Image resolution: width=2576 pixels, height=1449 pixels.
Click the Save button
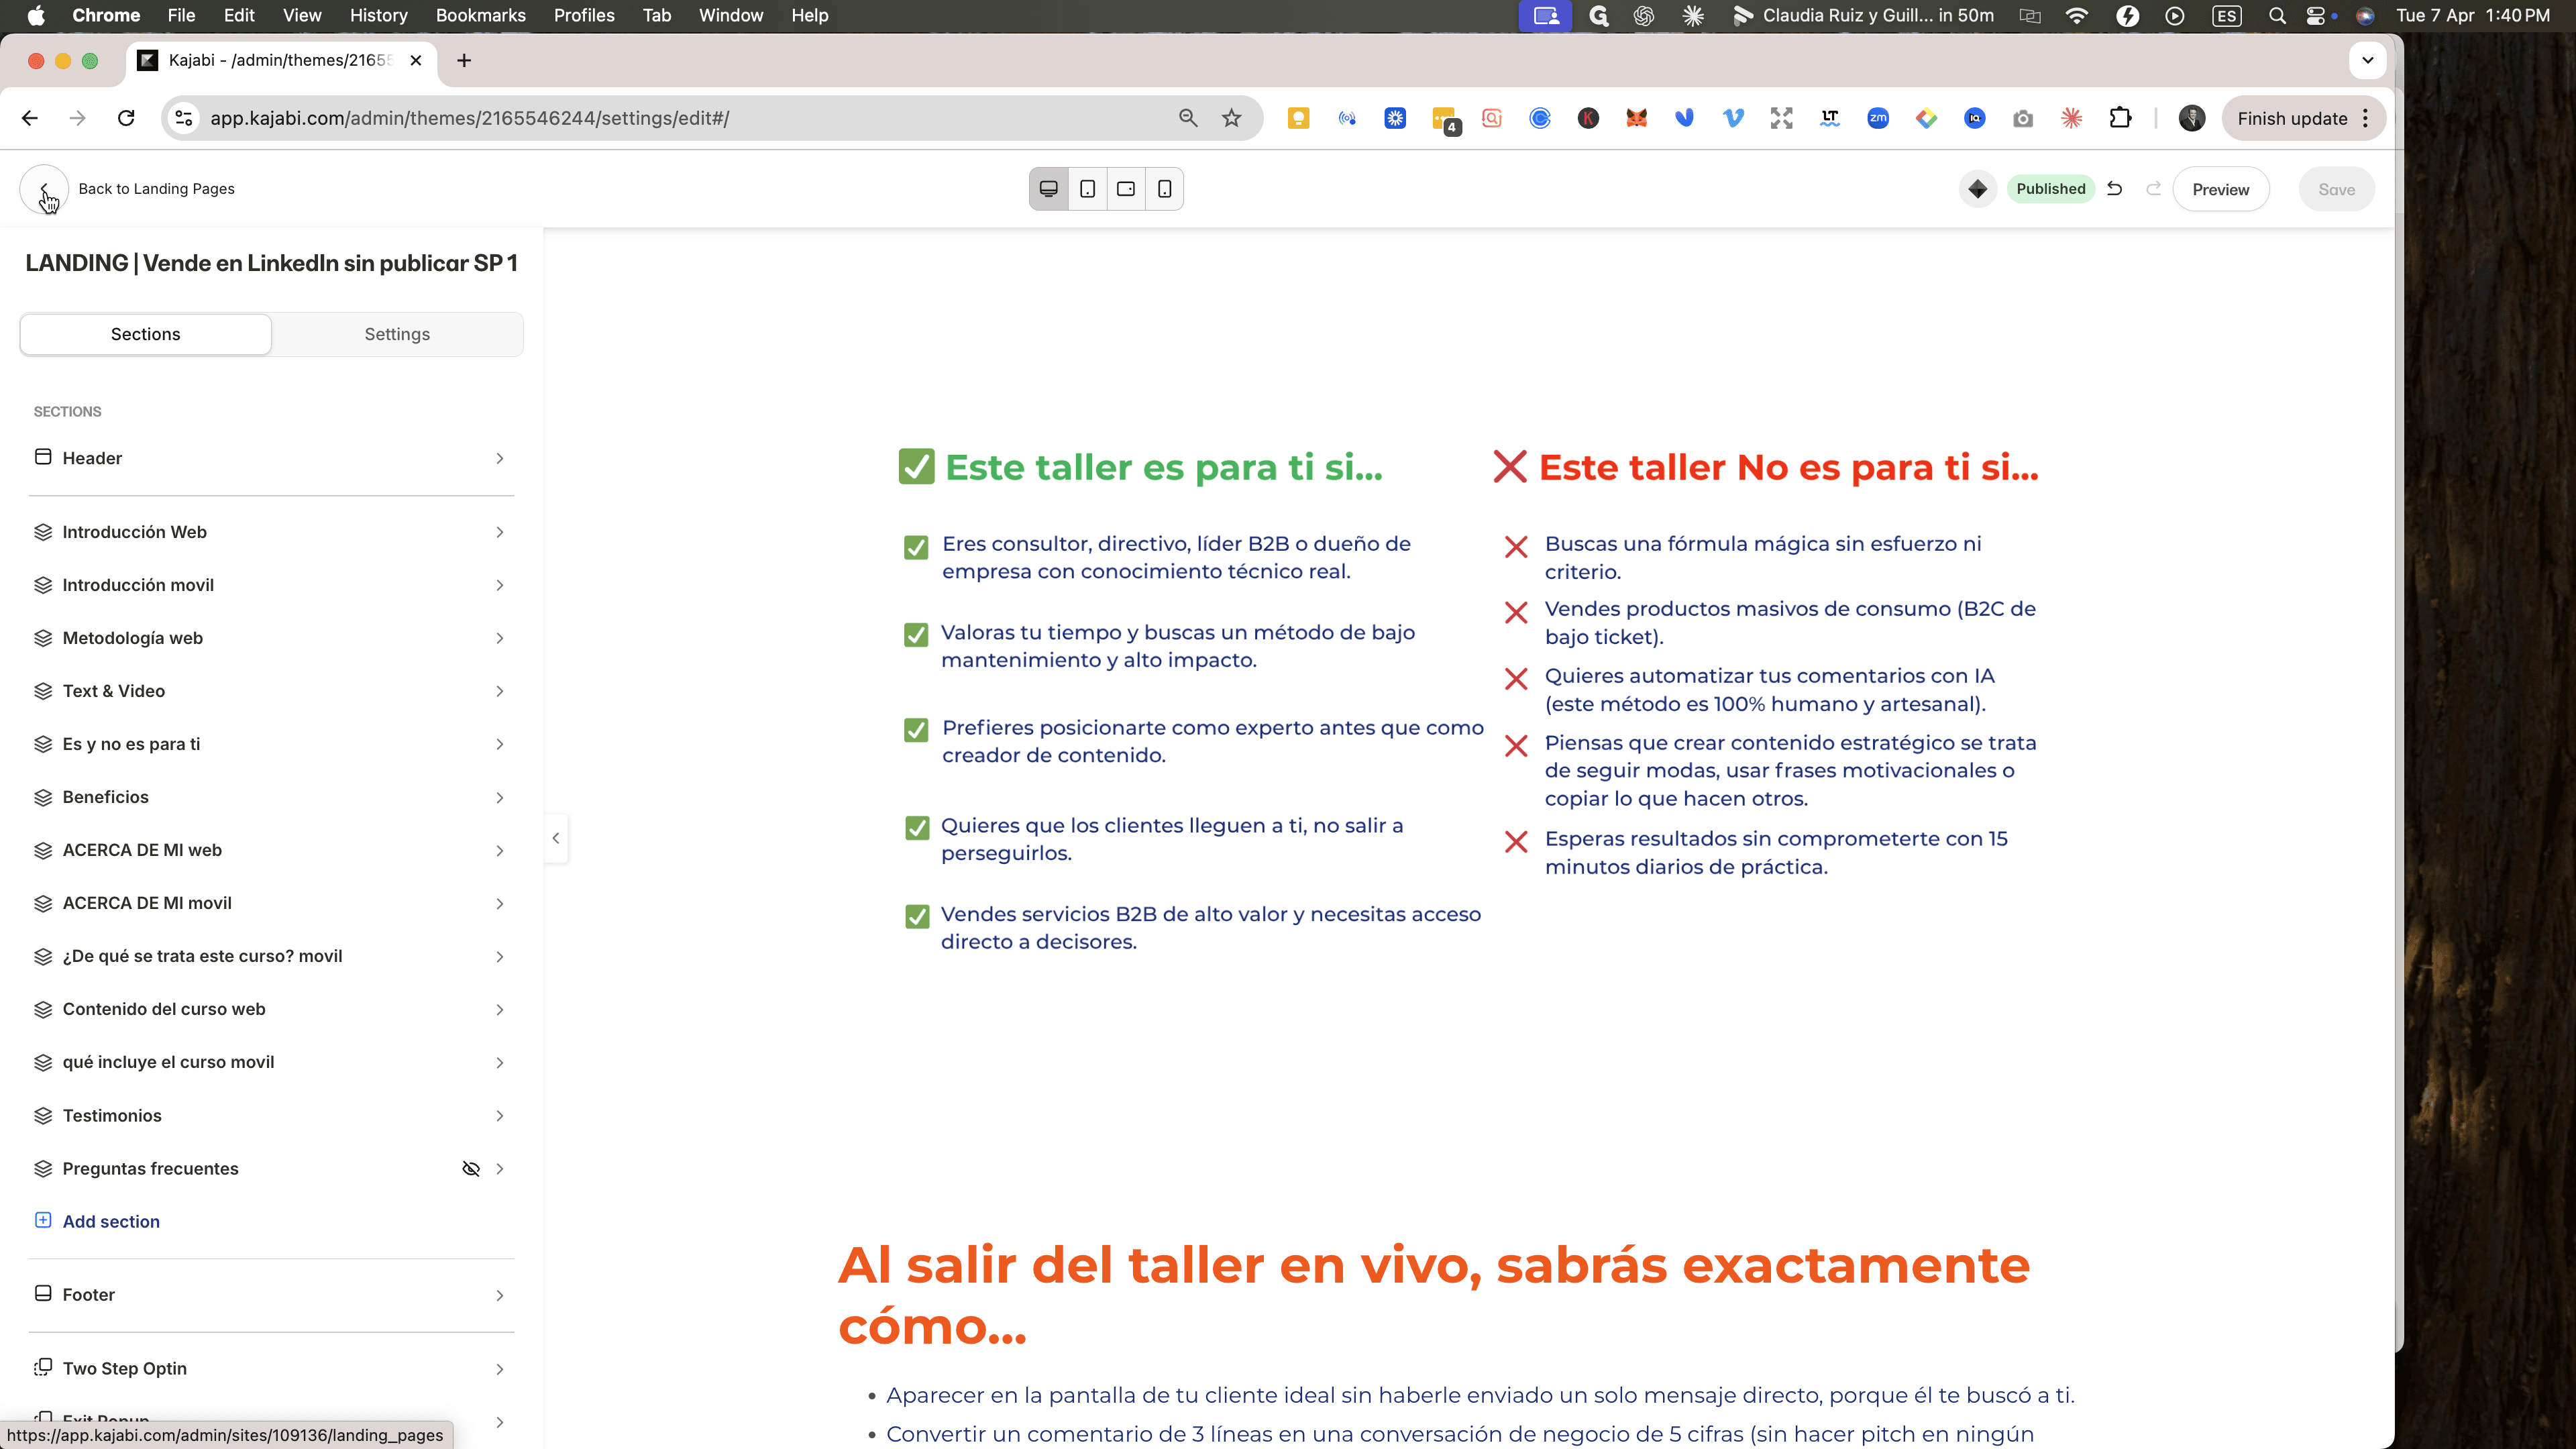pos(2336,189)
